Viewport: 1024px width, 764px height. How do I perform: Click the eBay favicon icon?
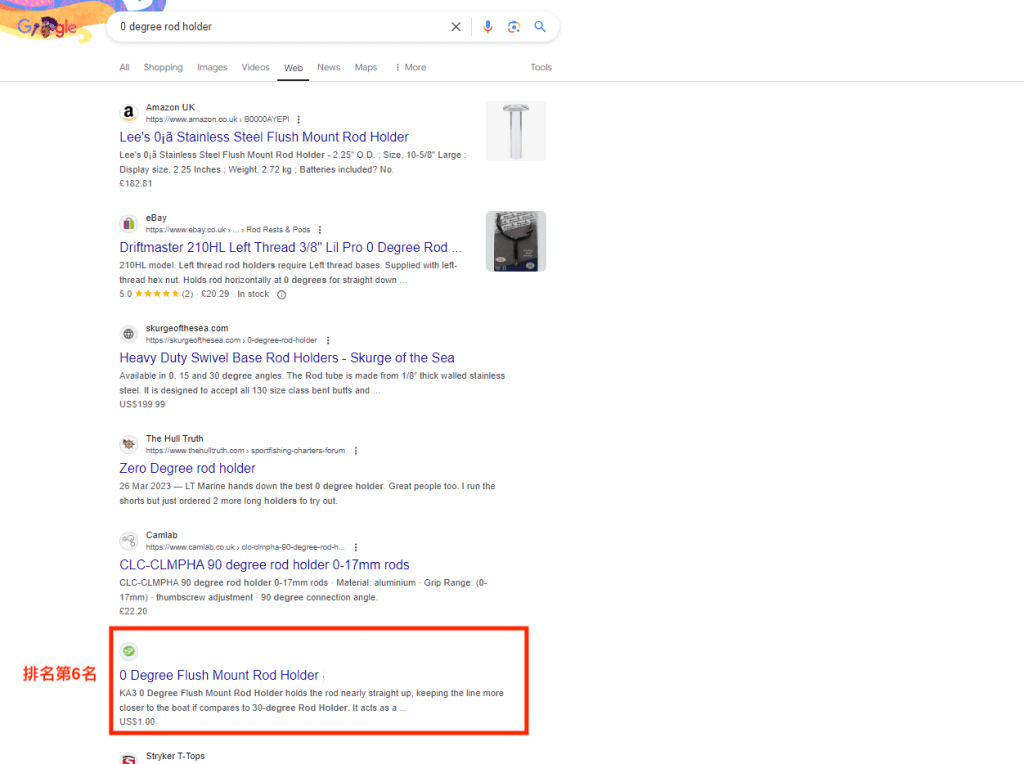click(129, 223)
